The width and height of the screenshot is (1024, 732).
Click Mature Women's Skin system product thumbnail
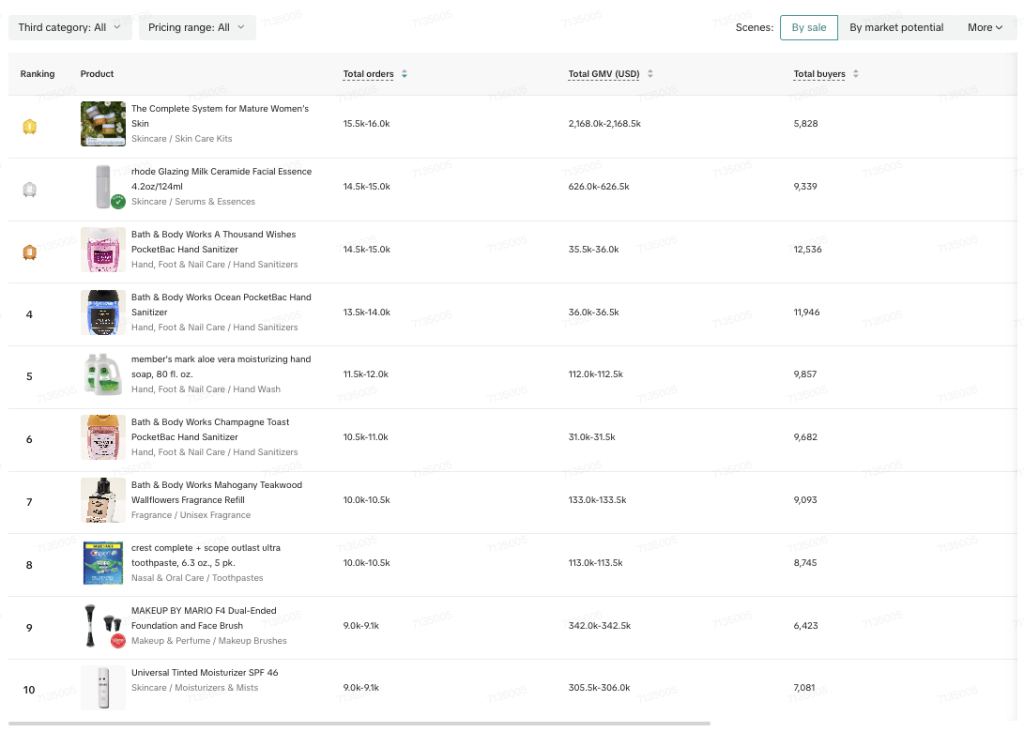tap(103, 123)
